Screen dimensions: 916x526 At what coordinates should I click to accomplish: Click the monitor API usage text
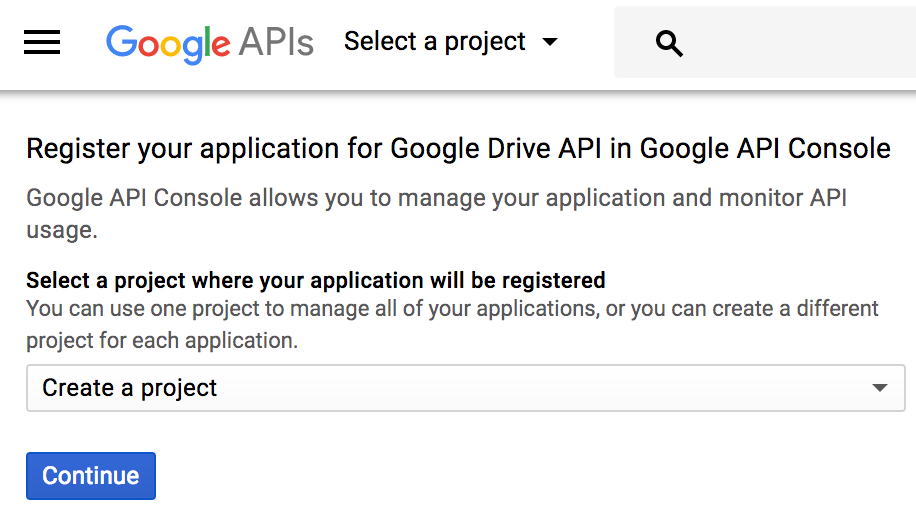(760, 198)
